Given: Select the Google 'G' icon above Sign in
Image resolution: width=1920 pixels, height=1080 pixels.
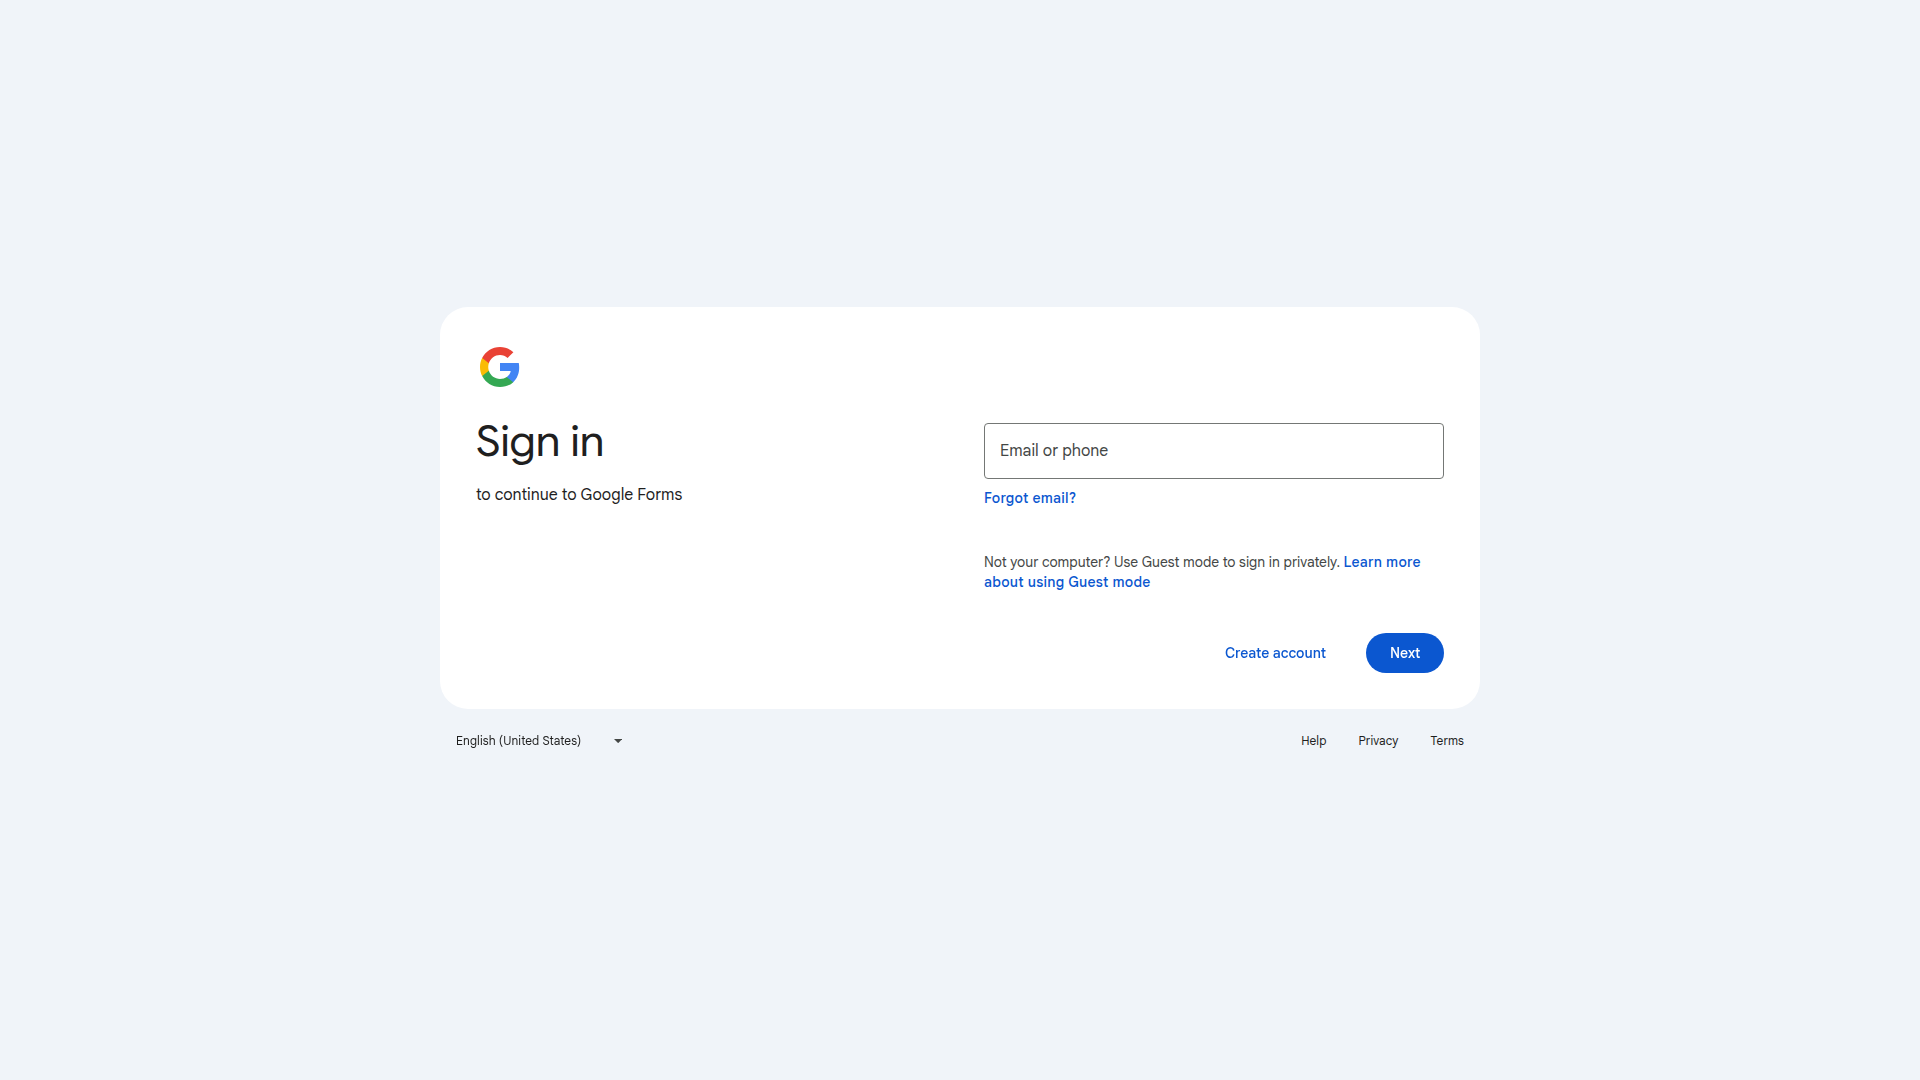Looking at the screenshot, I should (x=500, y=367).
